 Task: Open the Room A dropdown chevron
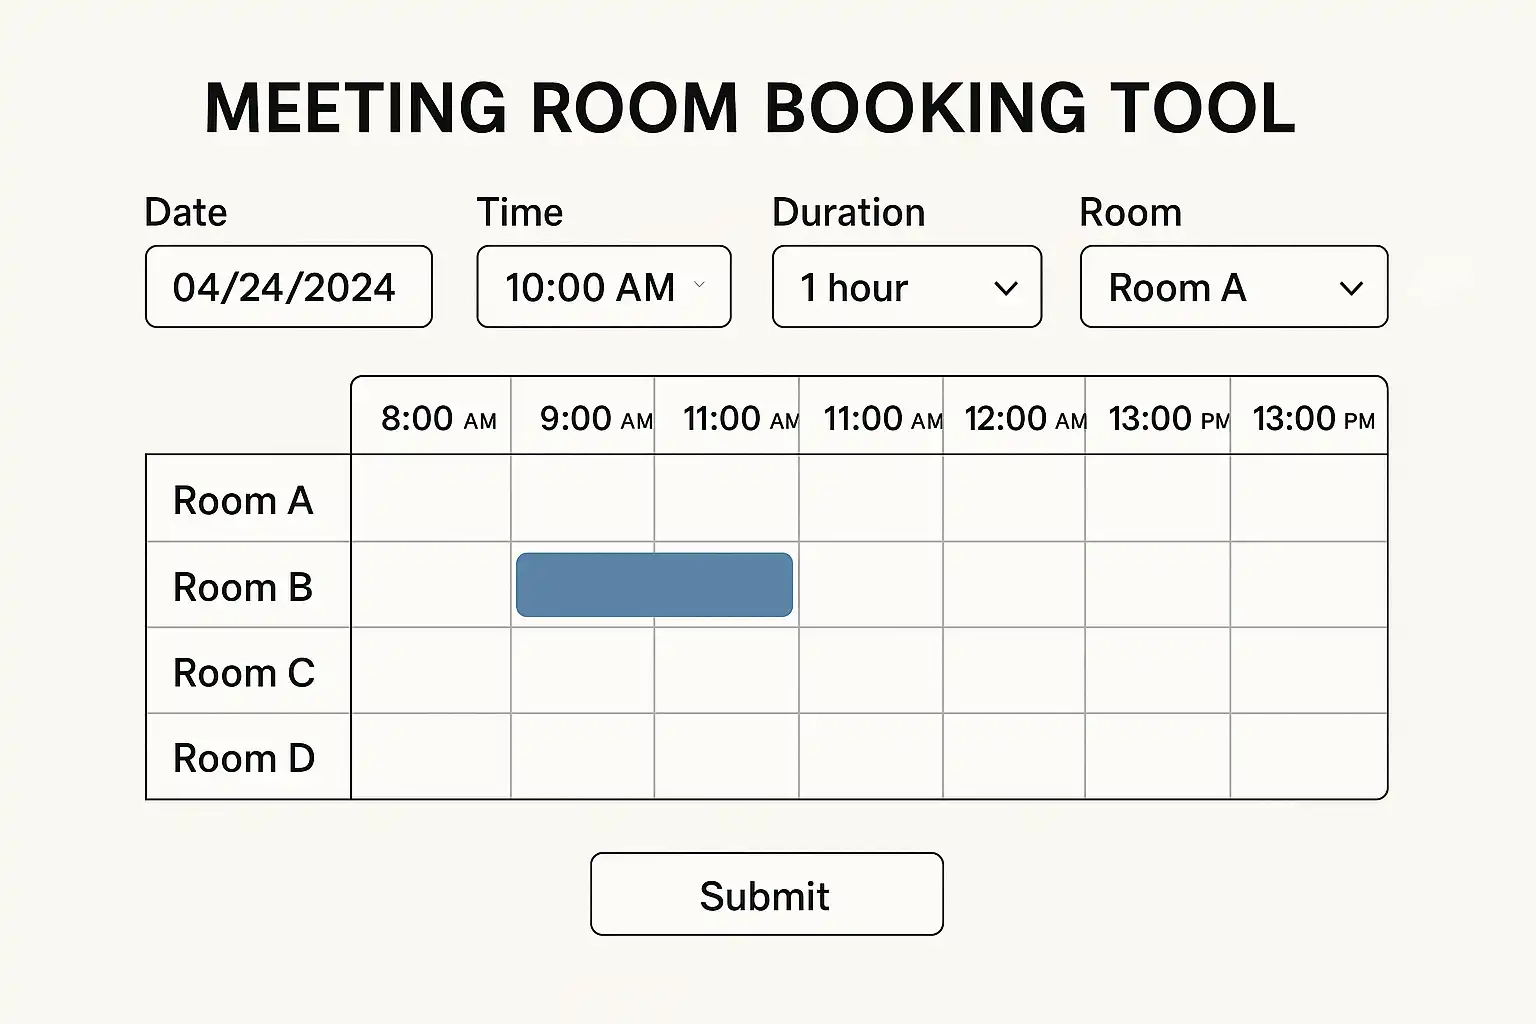[x=1350, y=288]
